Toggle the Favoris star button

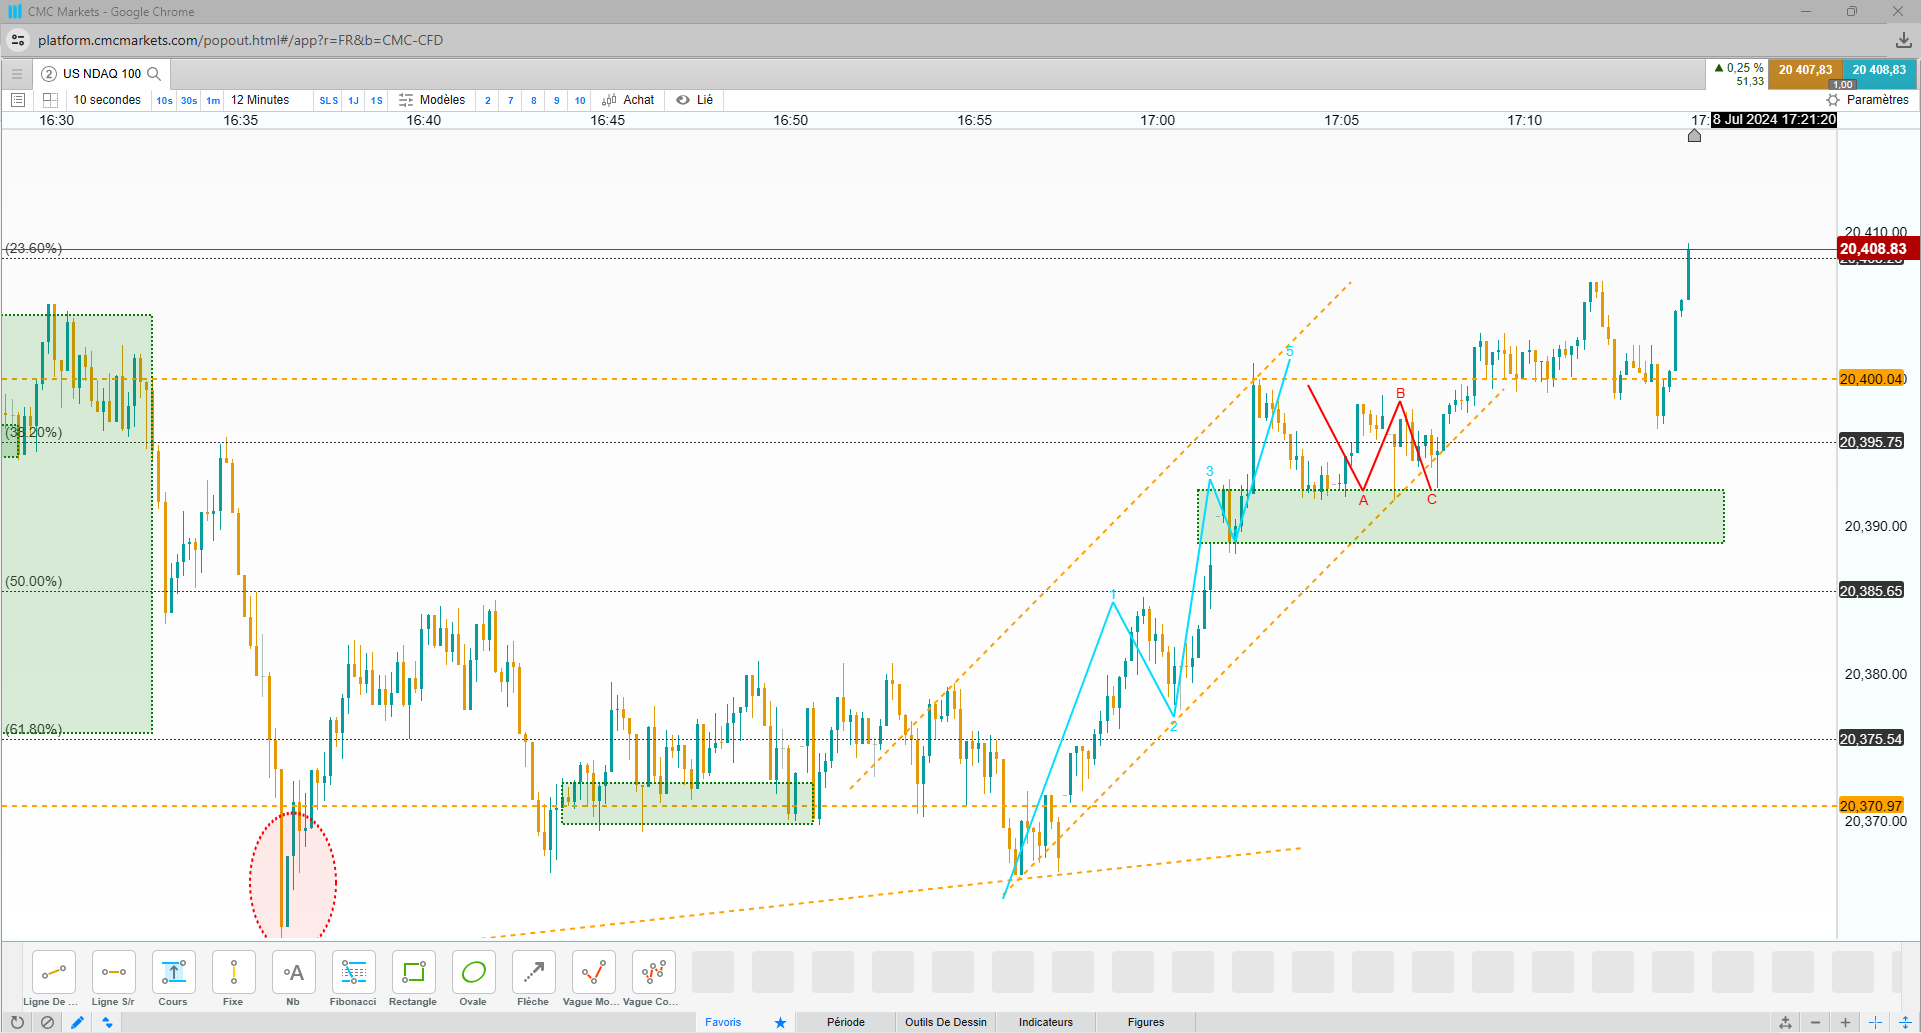pos(780,1022)
